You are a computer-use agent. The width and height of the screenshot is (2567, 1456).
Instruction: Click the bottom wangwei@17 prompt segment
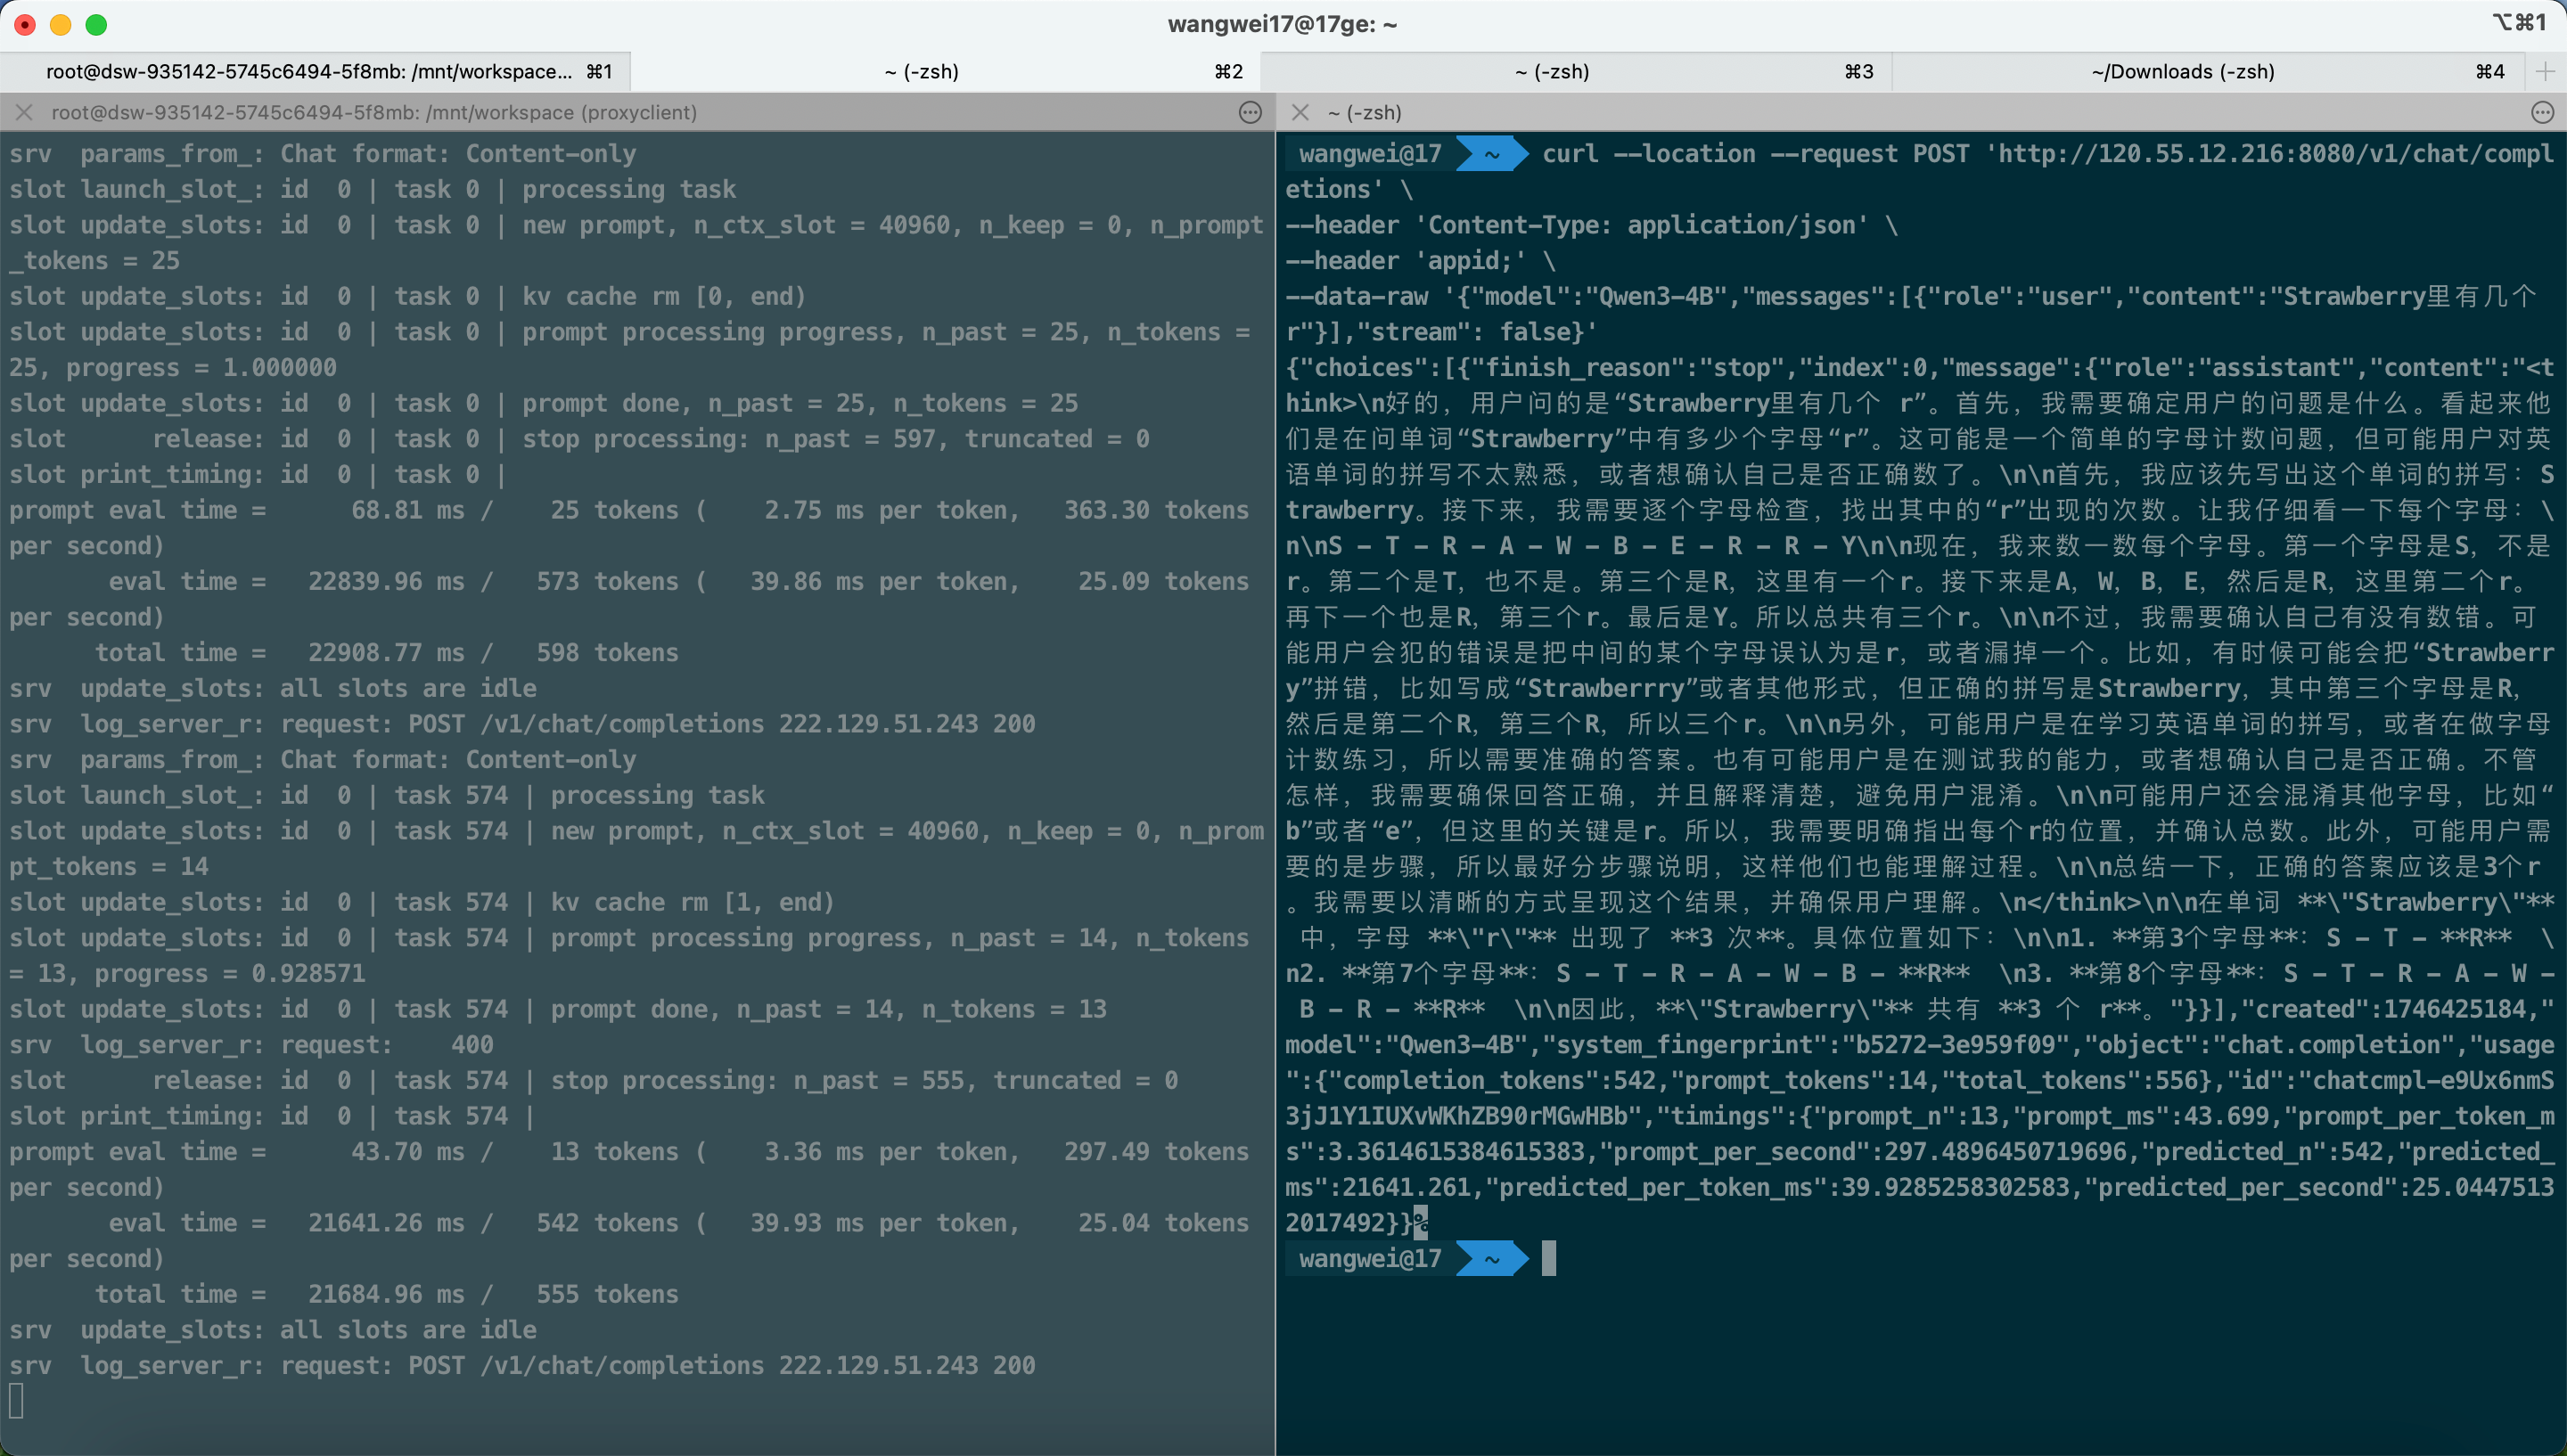pyautogui.click(x=1370, y=1258)
